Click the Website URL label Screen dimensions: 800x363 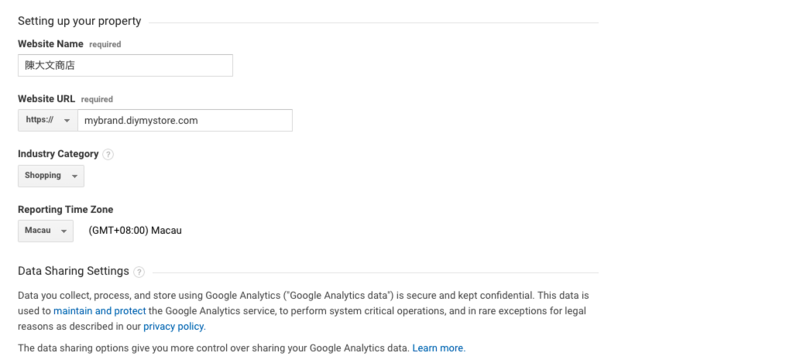[x=46, y=99]
